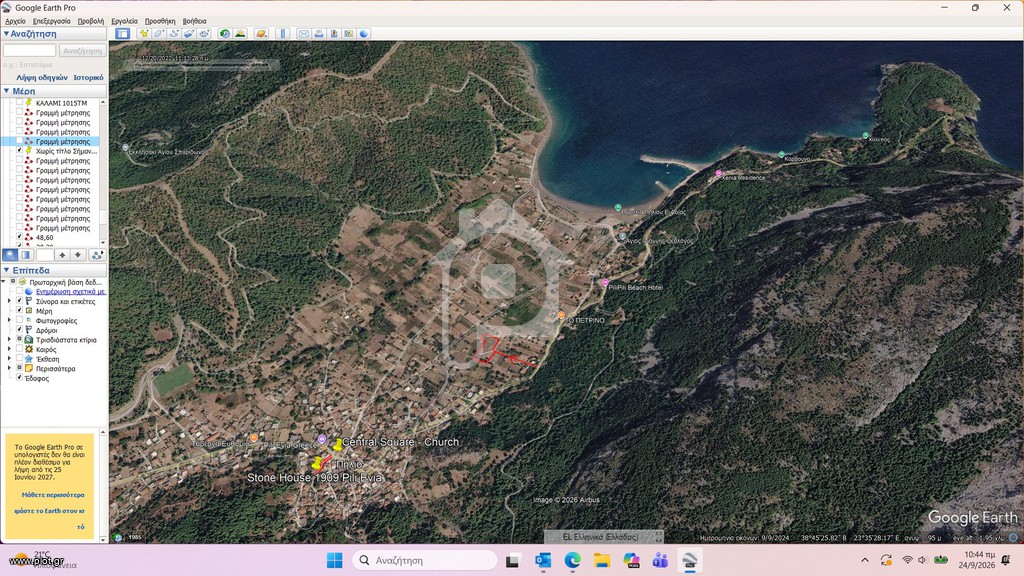Collapse the Επίπεδα panel
Screen dimensions: 1024x576
(x=7, y=270)
